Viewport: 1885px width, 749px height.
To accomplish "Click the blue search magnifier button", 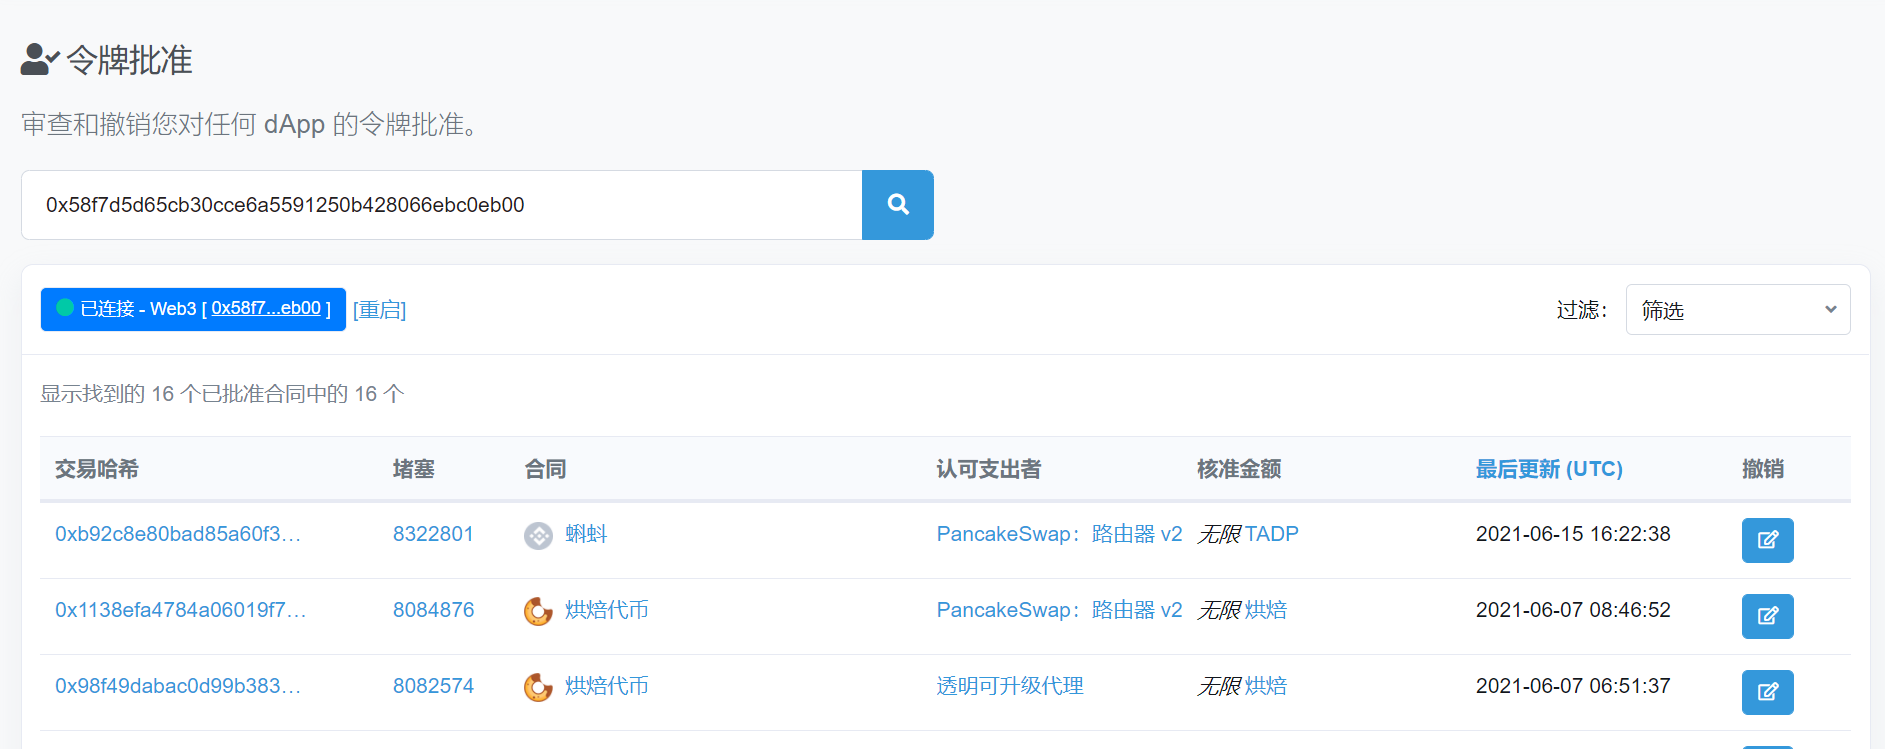I will (897, 205).
